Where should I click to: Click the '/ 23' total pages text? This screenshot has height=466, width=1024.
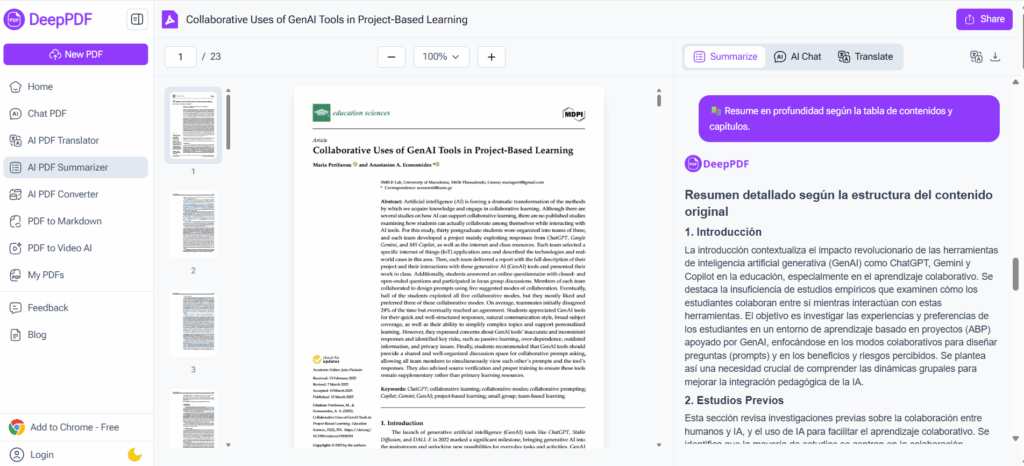click(212, 57)
